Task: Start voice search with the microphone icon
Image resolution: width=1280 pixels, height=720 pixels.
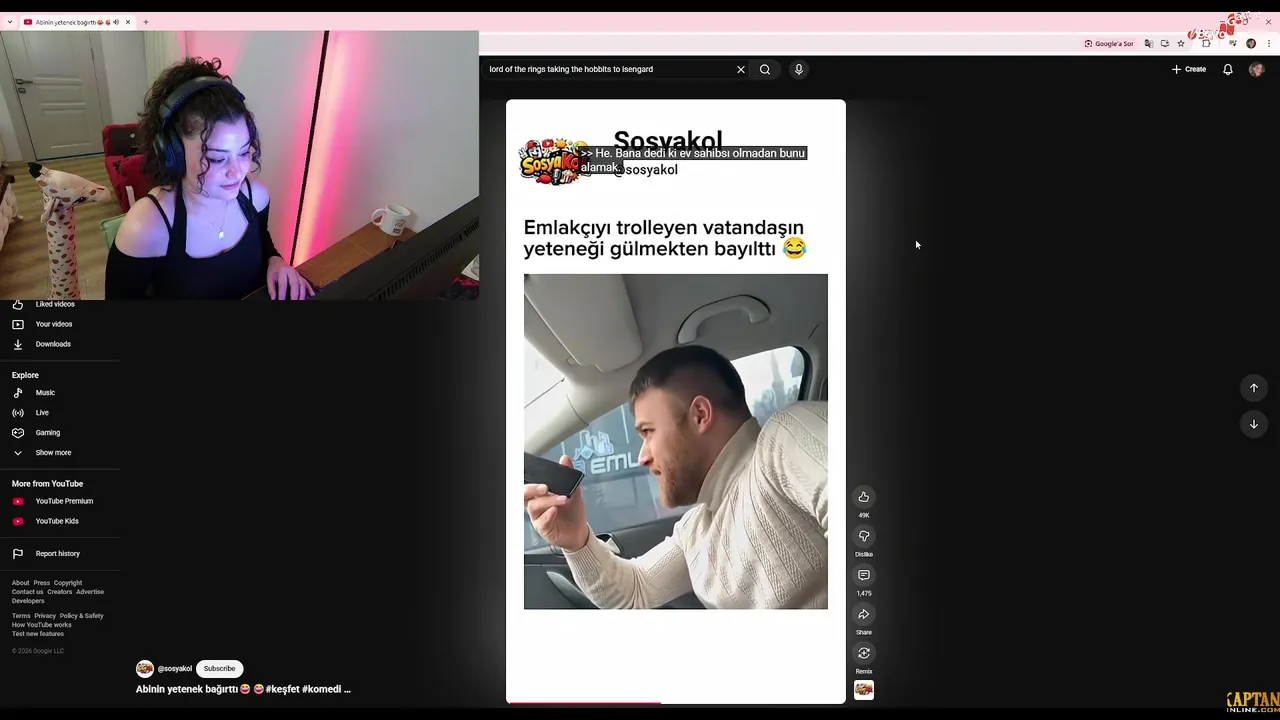Action: pos(798,69)
